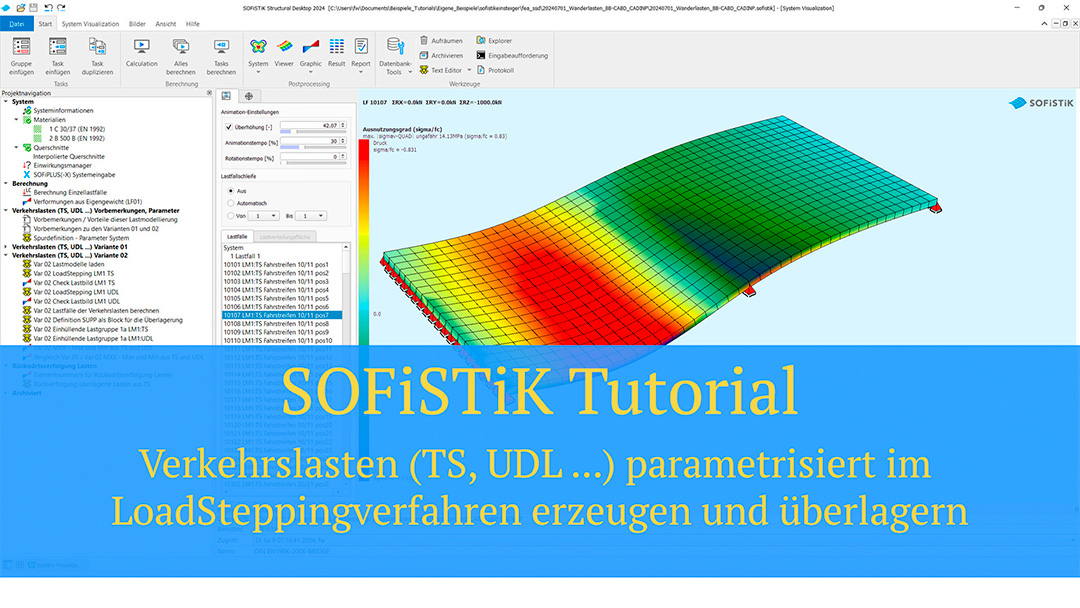
Task: Click the Aufräumen trash icon
Action: [424, 41]
